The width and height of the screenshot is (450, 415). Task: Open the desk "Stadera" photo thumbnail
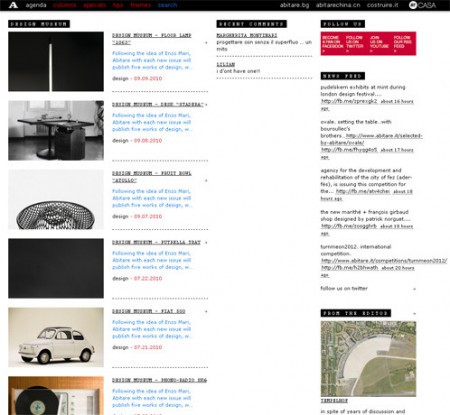56,130
